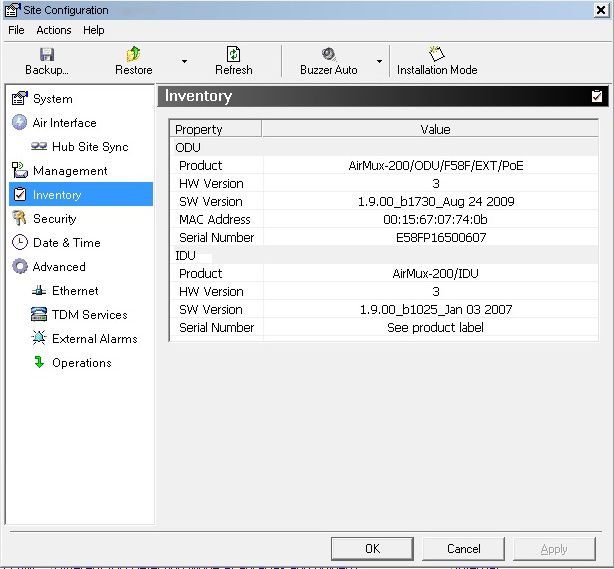Screen dimensions: 614x569
Task: Open the External Alarms item
Action: [94, 339]
